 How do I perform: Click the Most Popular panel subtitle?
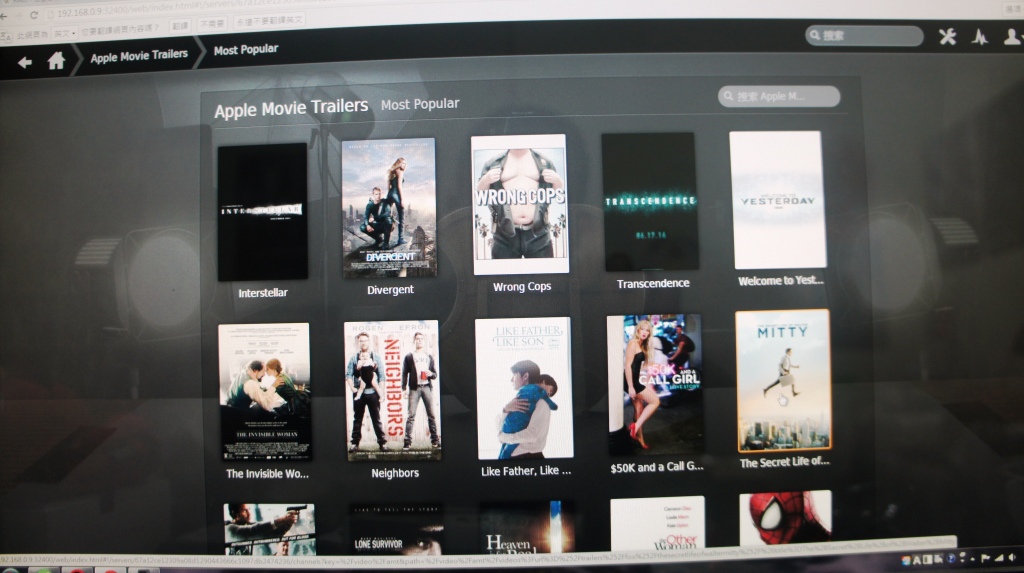[x=420, y=104]
